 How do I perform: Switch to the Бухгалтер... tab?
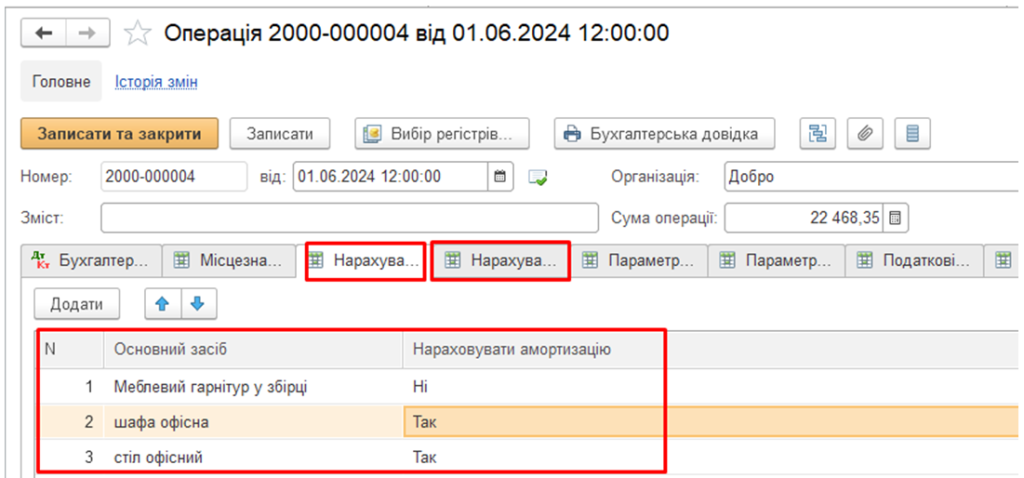tap(91, 260)
